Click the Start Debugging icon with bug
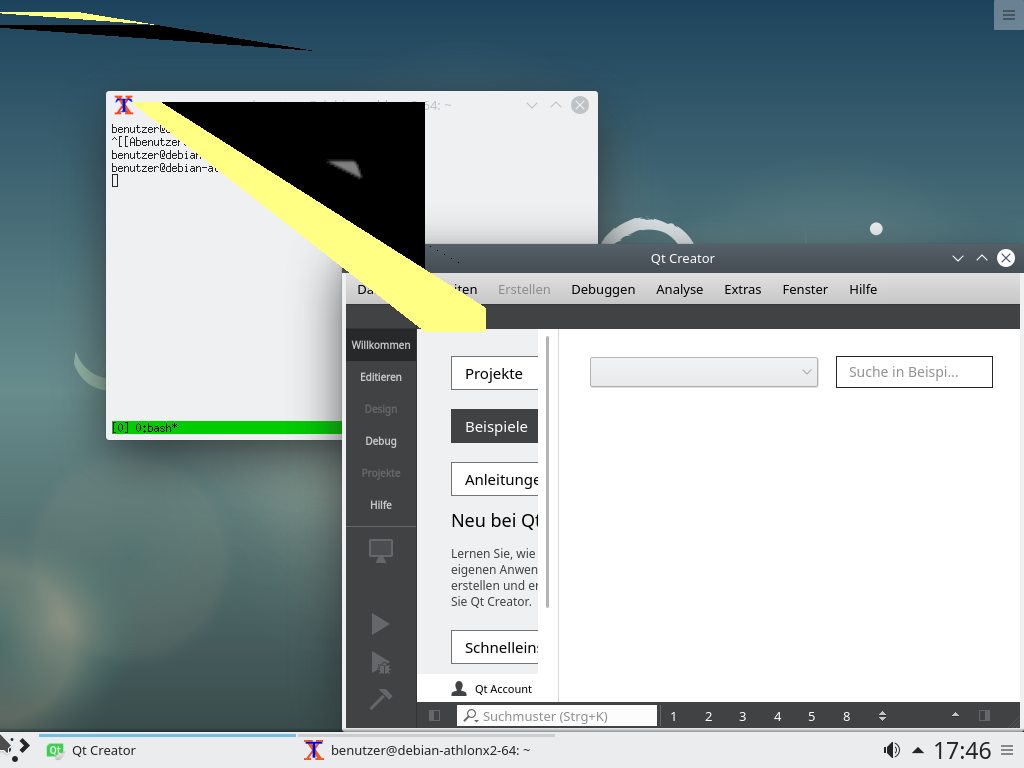 [x=381, y=662]
